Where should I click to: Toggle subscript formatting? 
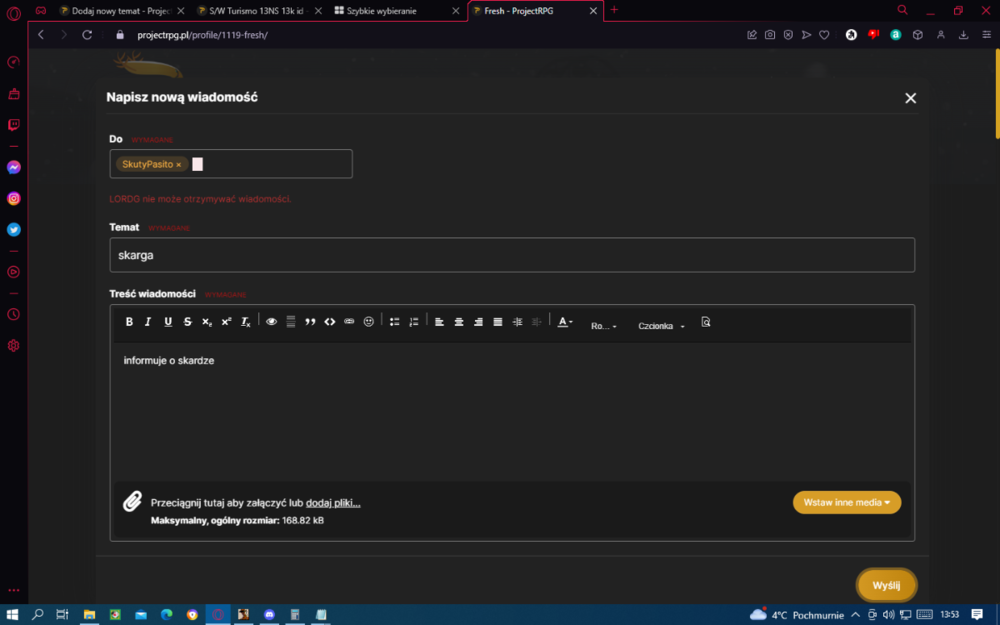pyautogui.click(x=207, y=322)
